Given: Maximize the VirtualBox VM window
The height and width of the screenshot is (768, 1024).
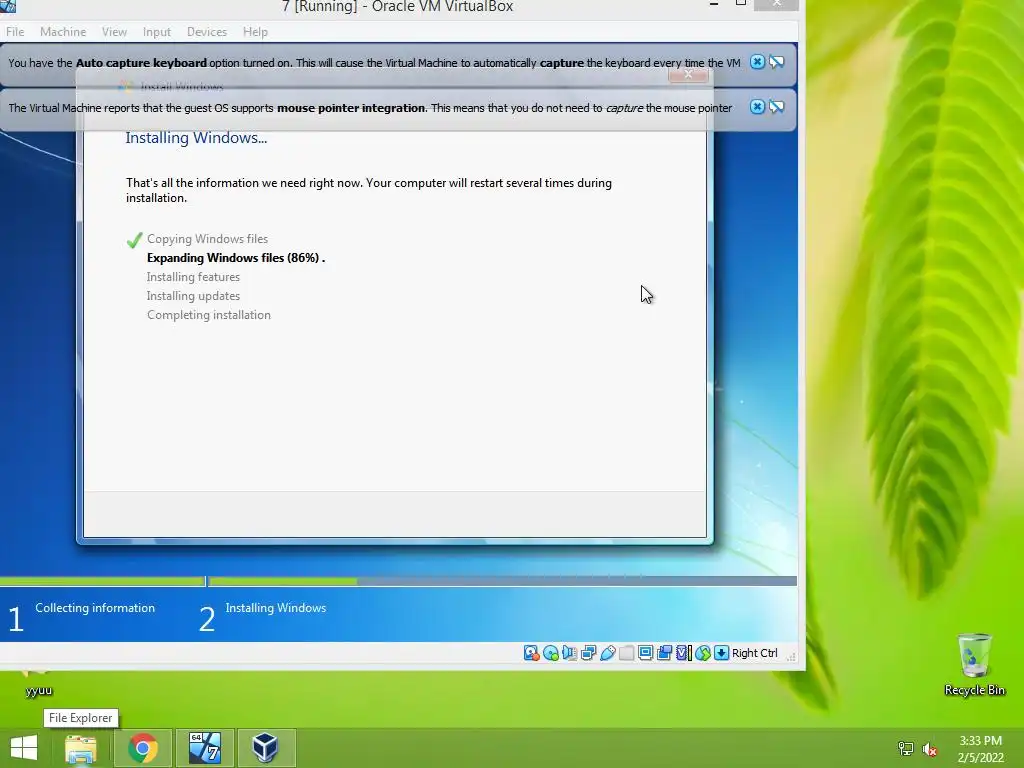Looking at the screenshot, I should tap(741, 4).
